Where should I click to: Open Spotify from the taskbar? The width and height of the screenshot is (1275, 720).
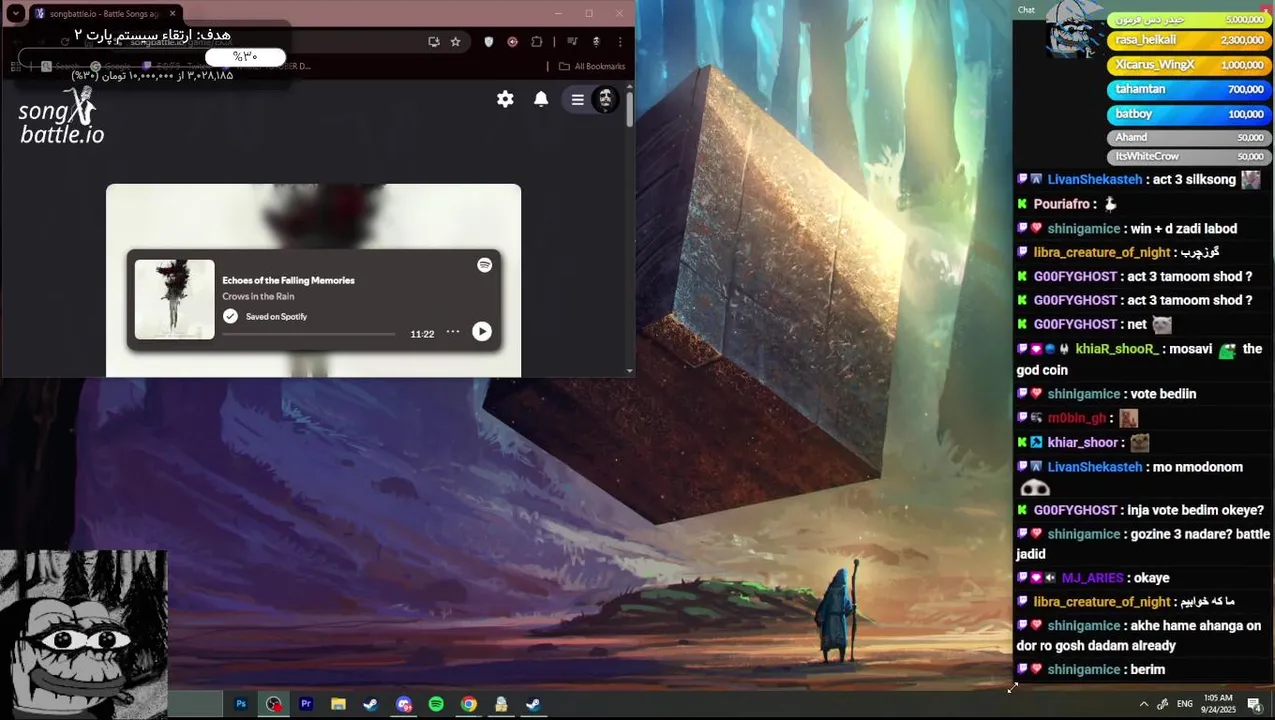436,704
